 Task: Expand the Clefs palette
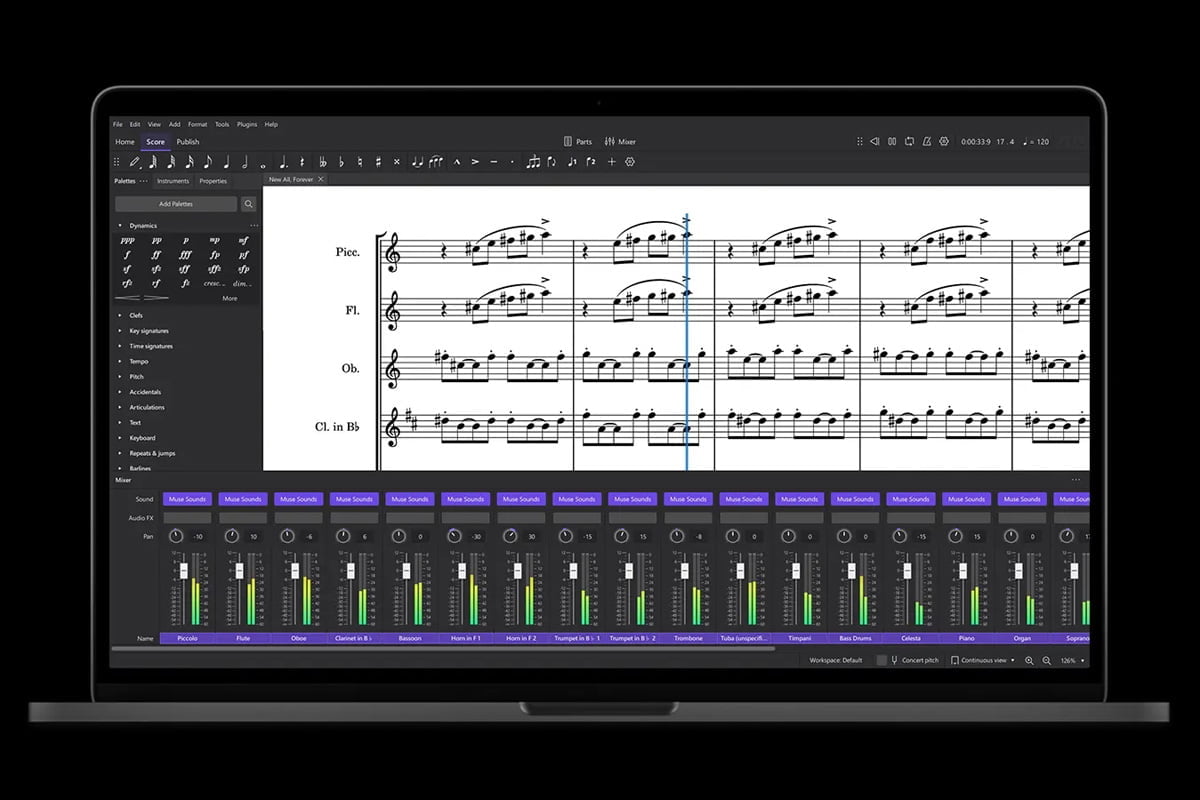121,315
